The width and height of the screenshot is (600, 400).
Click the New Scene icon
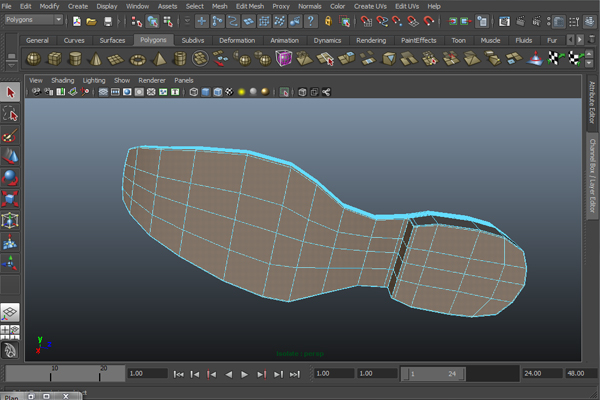(77, 21)
